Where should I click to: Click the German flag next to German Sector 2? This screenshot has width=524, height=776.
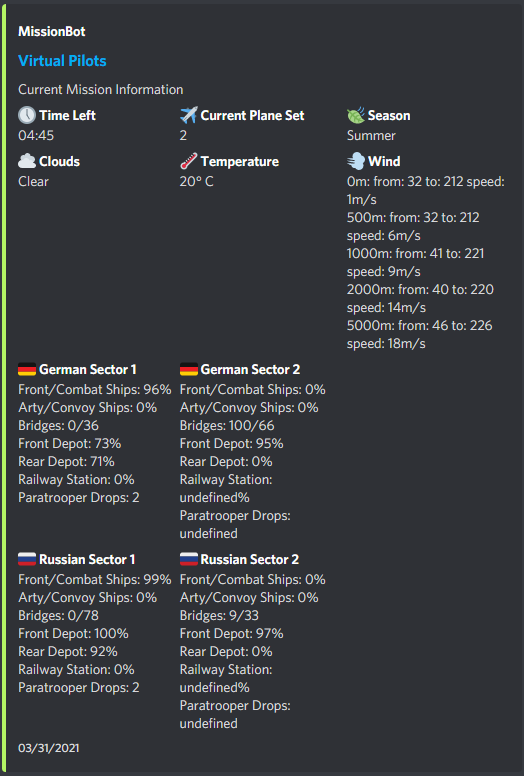click(x=189, y=370)
